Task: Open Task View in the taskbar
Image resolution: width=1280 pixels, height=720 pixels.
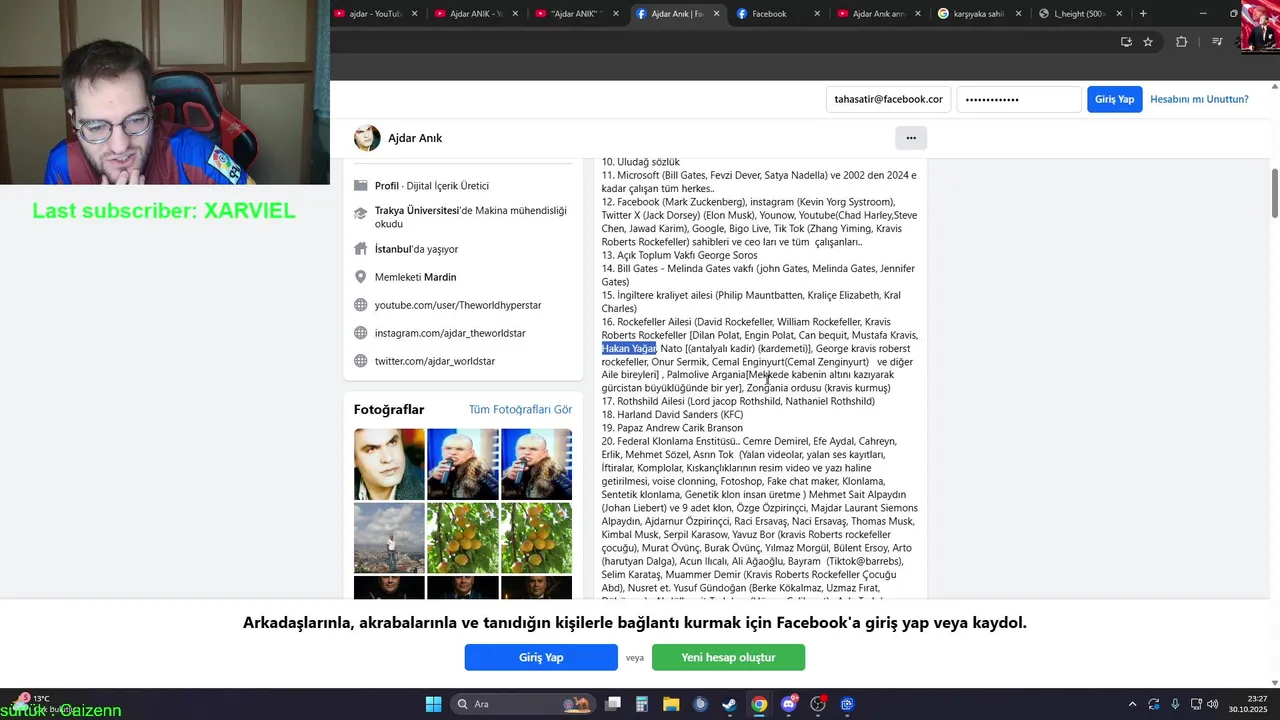Action: pos(613,704)
